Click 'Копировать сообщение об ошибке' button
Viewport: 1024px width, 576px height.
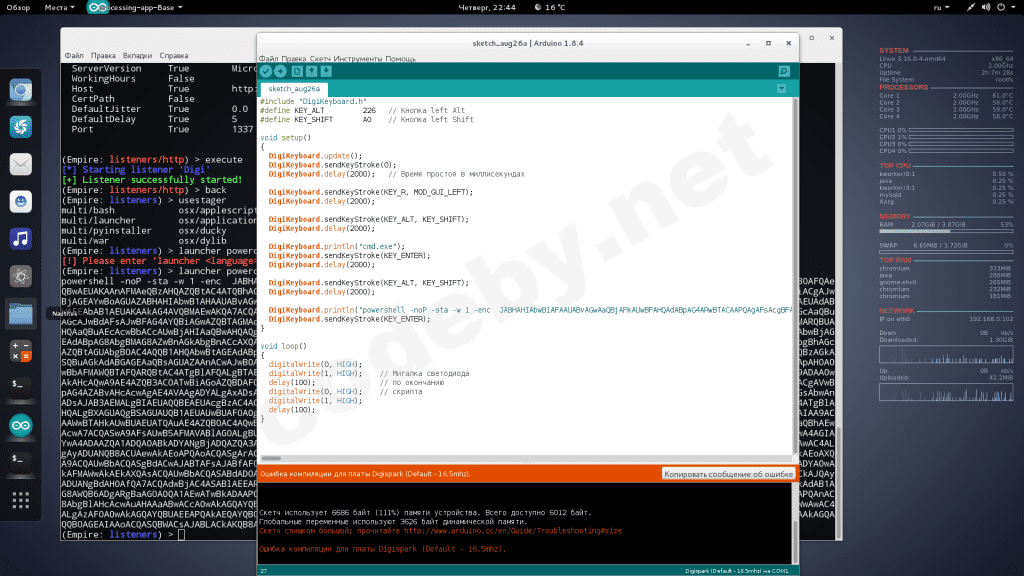728,473
